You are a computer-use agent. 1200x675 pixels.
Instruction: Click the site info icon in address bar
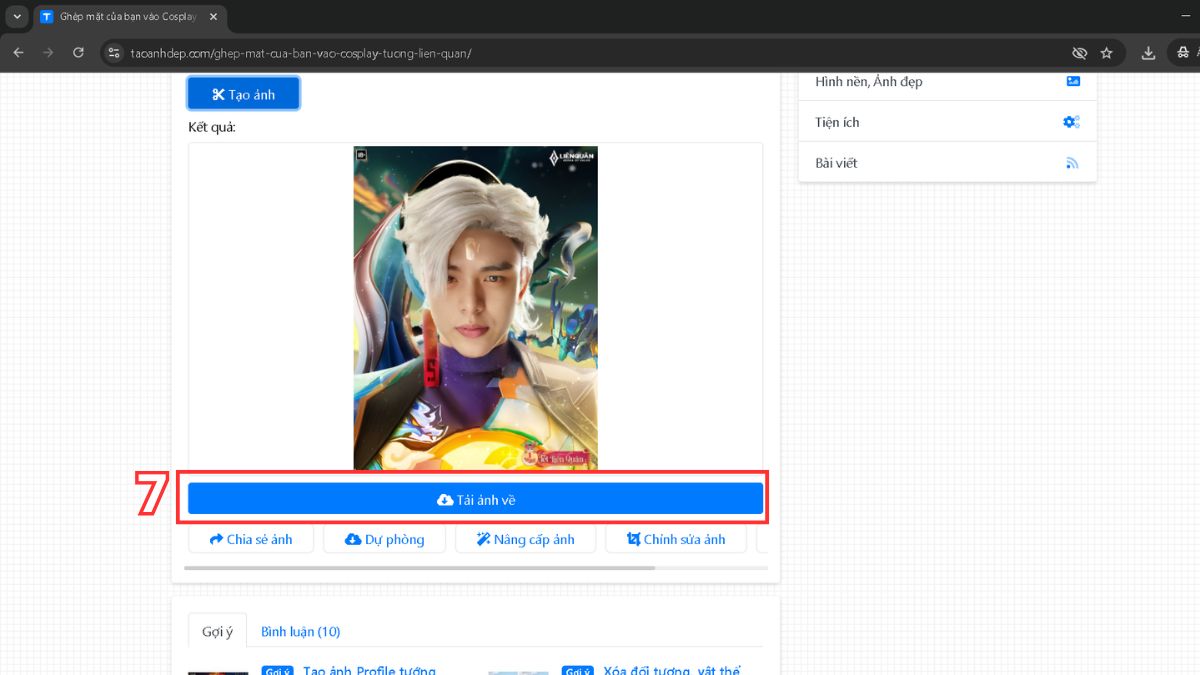tap(113, 53)
